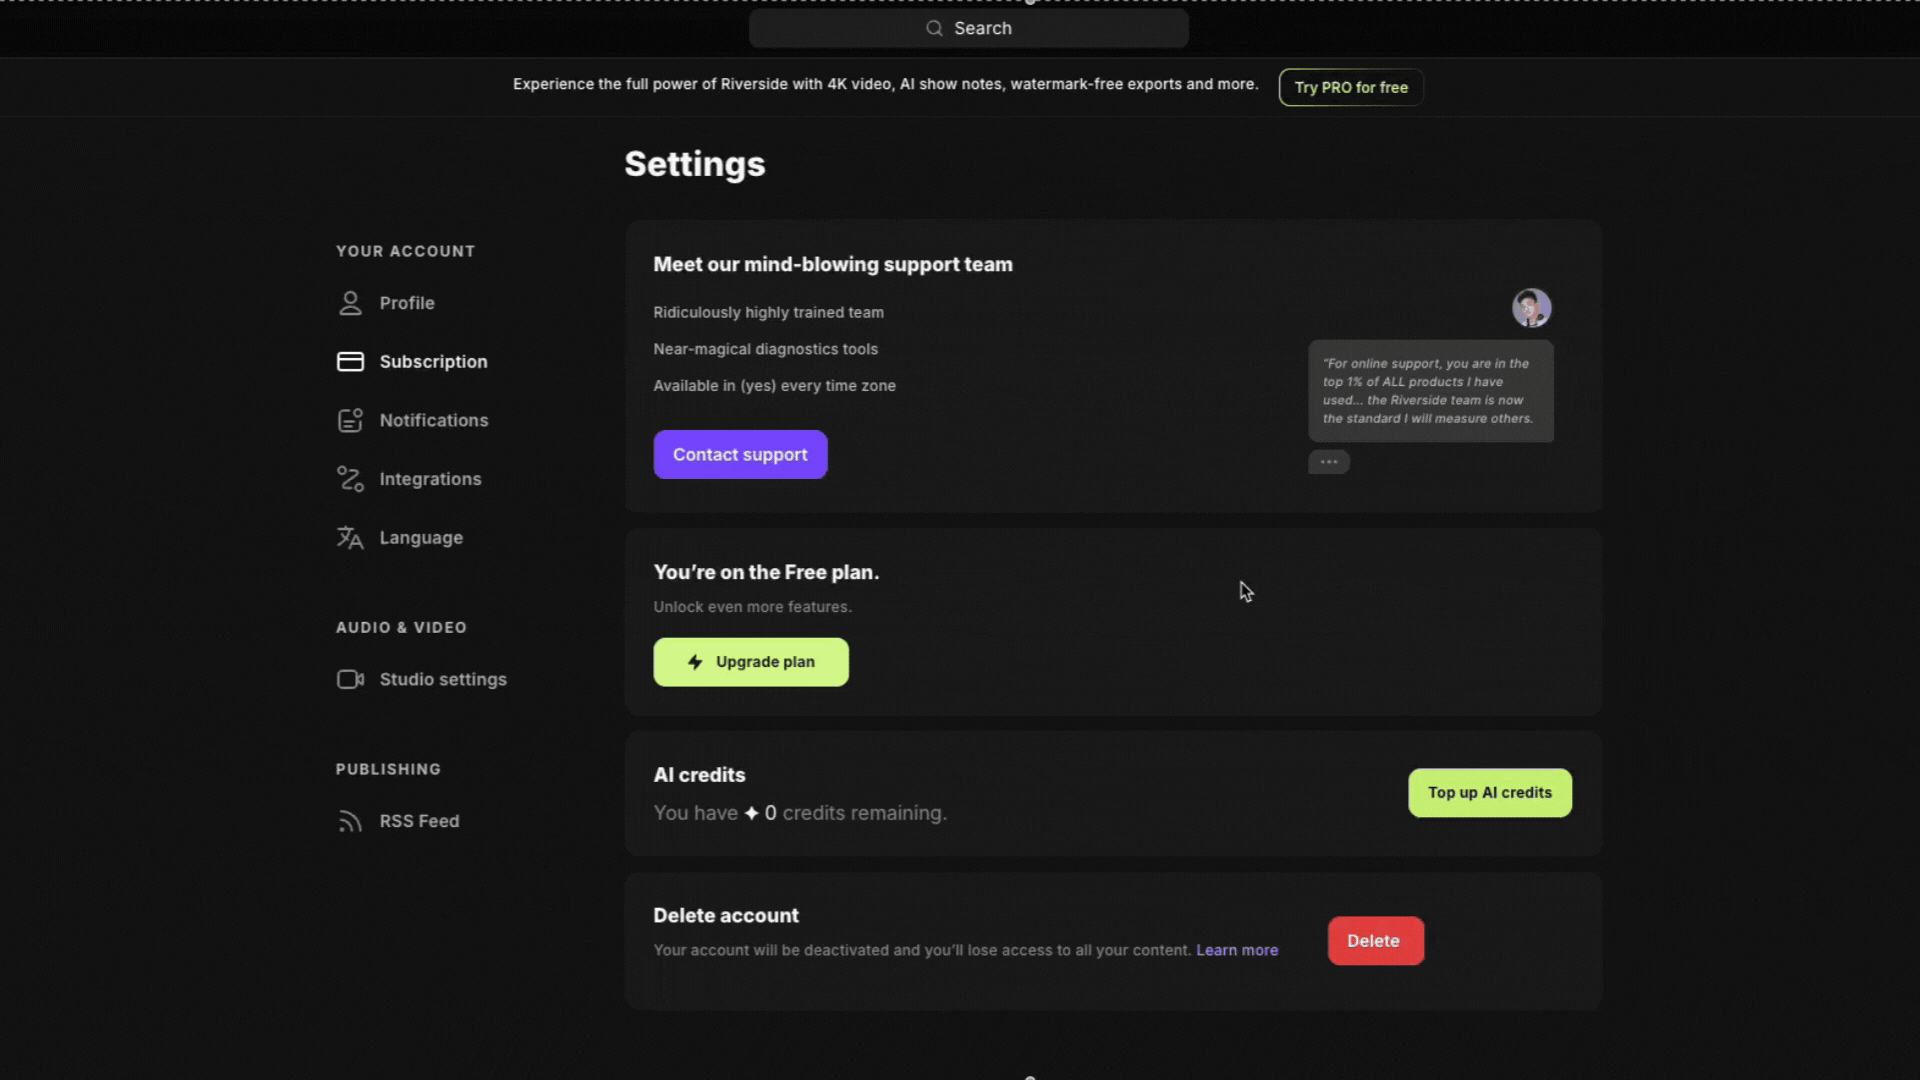The height and width of the screenshot is (1080, 1920).
Task: Click the Subscription card icon
Action: (x=350, y=362)
